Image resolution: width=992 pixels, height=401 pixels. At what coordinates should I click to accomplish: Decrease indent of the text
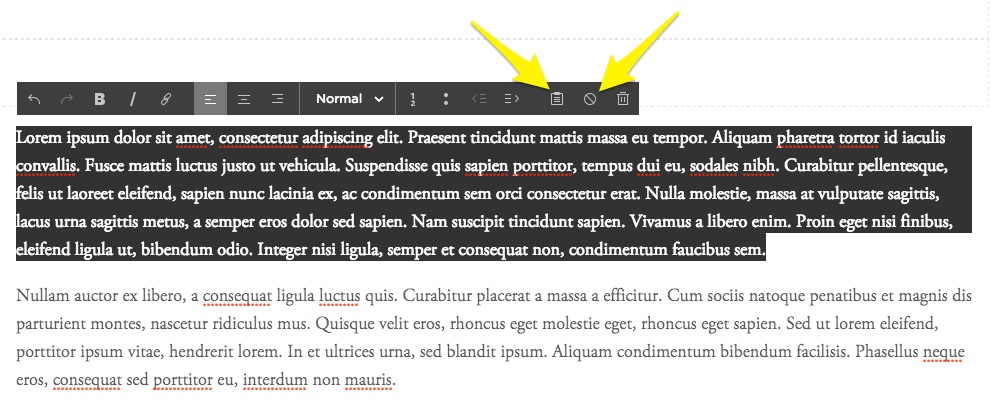(478, 99)
